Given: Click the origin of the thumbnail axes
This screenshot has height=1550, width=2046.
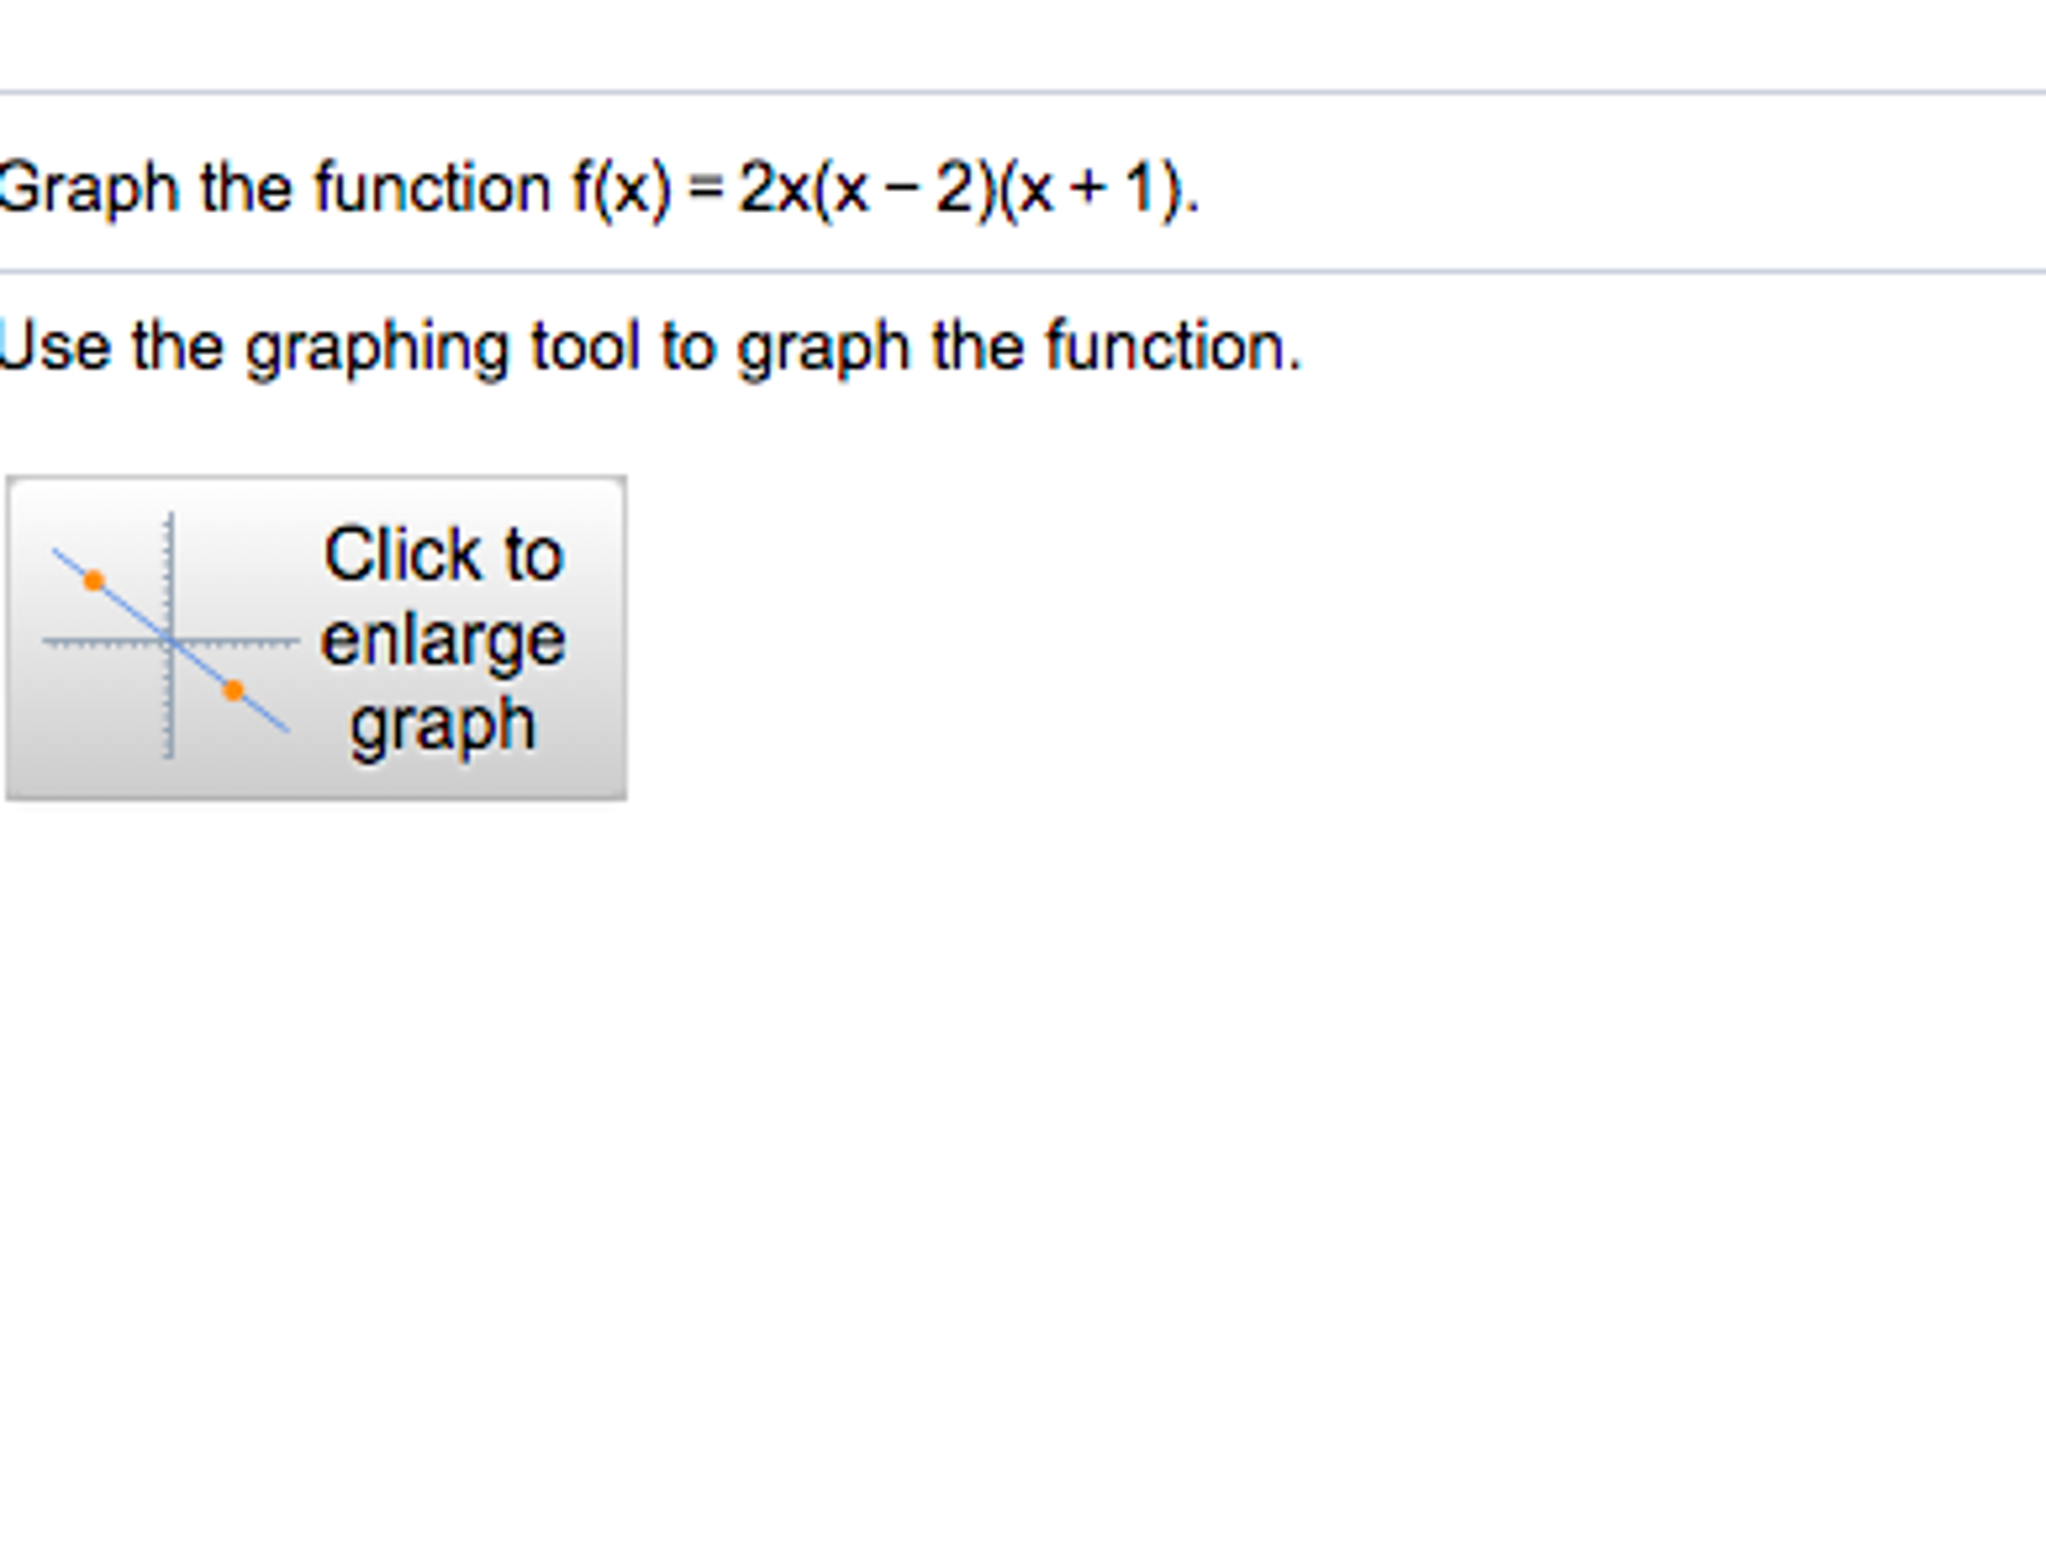Looking at the screenshot, I should coord(170,641).
